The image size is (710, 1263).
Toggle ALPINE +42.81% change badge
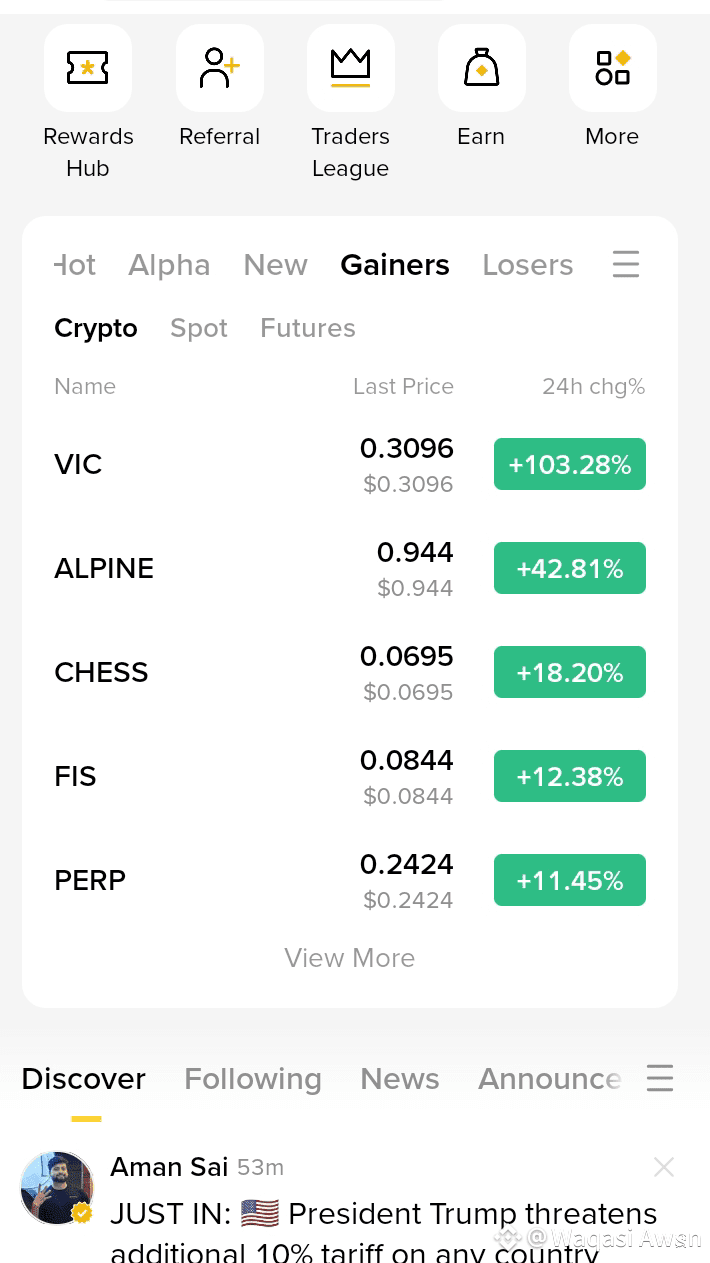570,568
